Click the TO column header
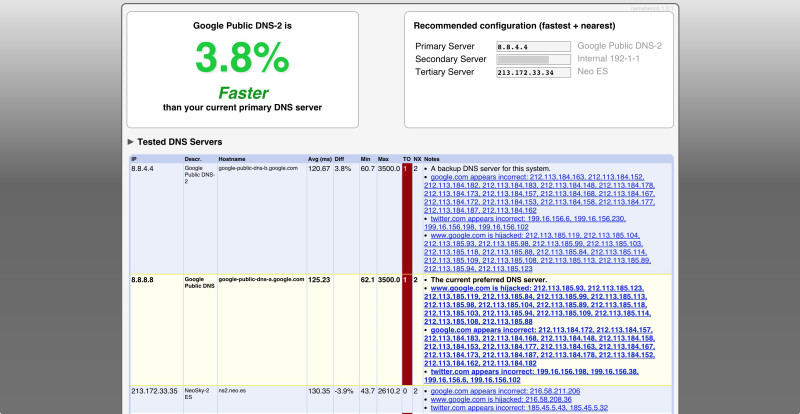 407,159
